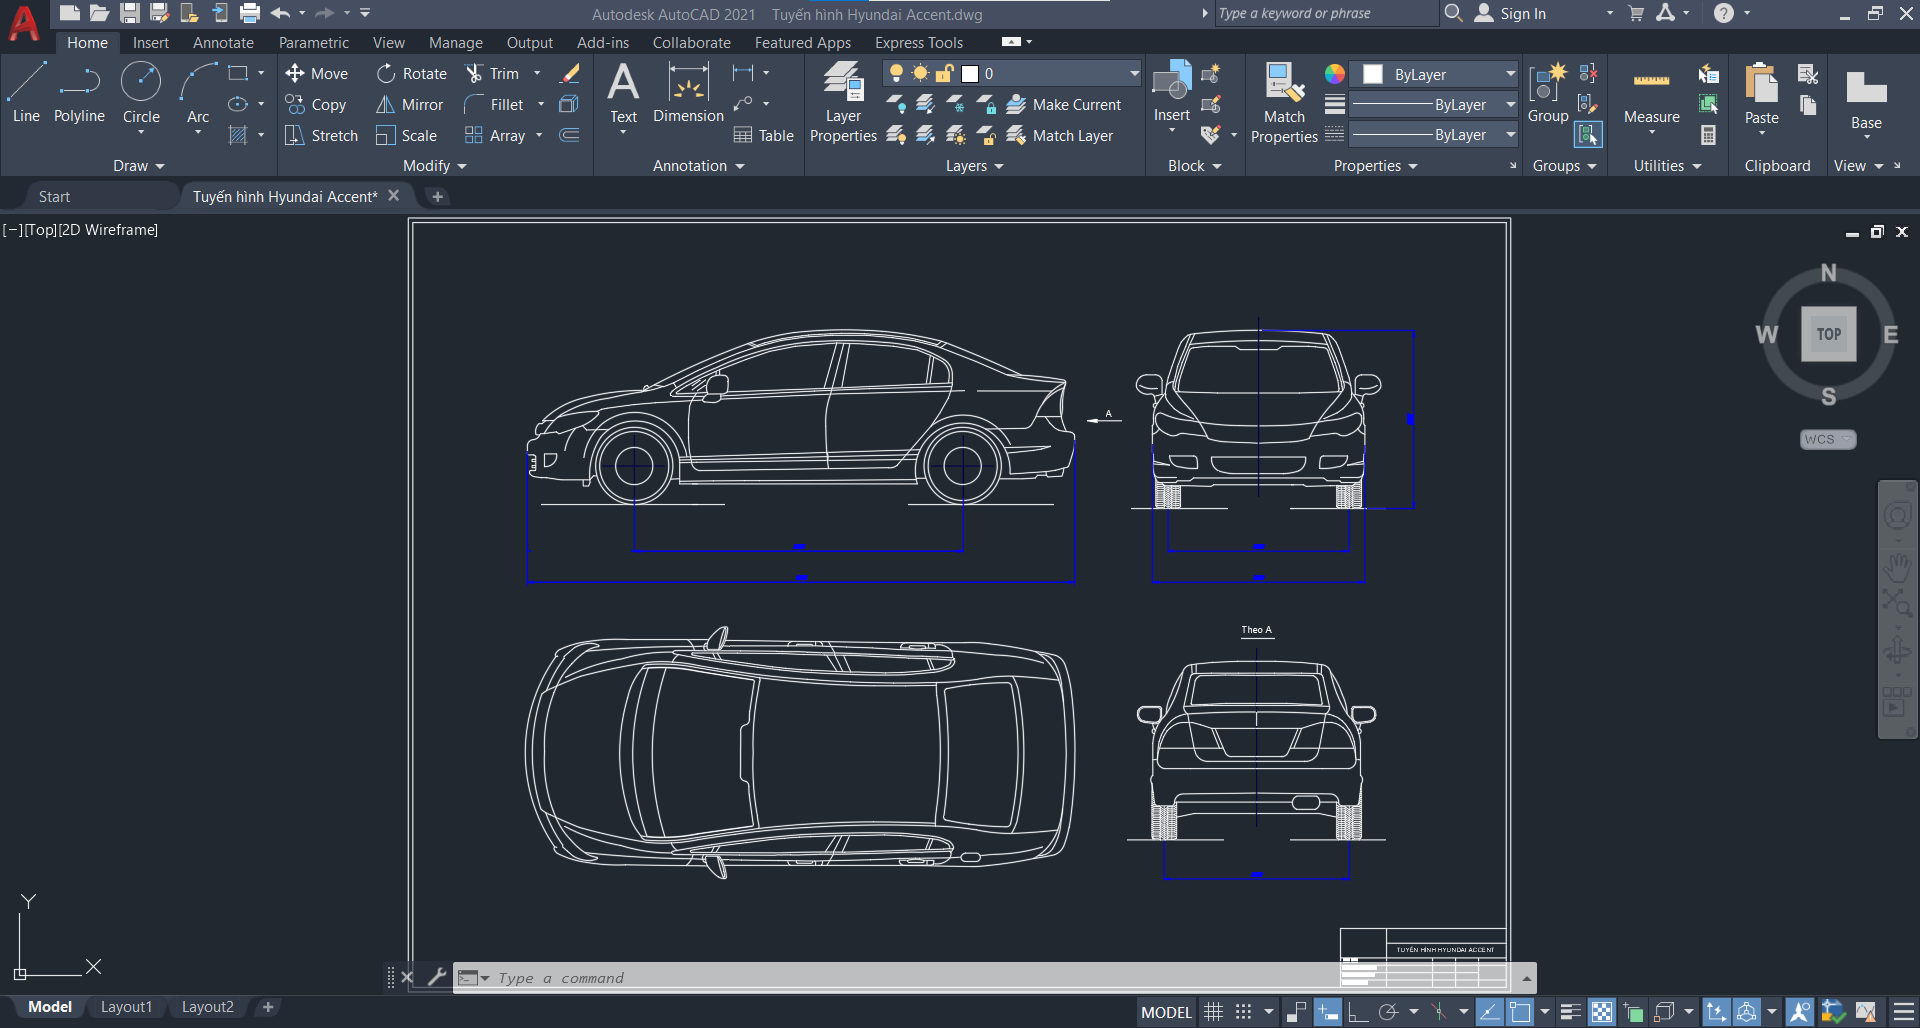This screenshot has height=1028, width=1920.
Task: Toggle object snap tracking in status bar
Action: [x=1489, y=1012]
